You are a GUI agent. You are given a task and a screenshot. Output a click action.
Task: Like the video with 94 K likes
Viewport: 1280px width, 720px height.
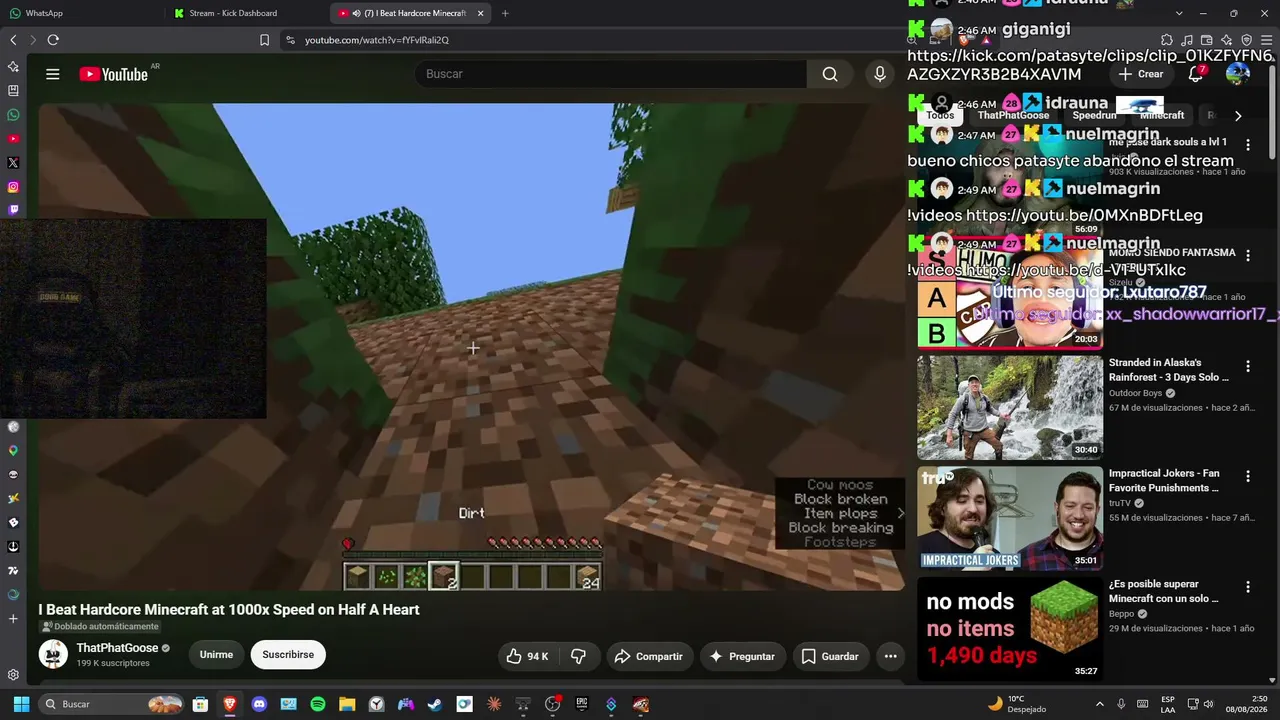click(x=528, y=656)
